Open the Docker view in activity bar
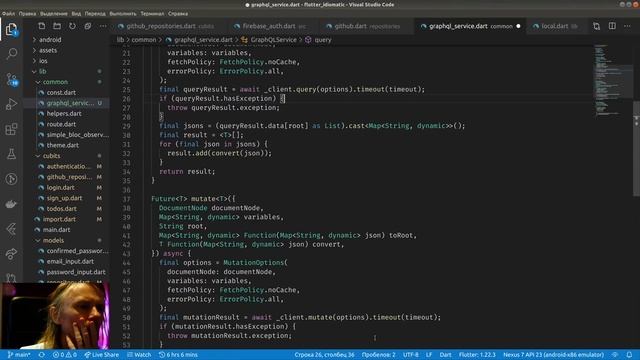 click(11, 204)
